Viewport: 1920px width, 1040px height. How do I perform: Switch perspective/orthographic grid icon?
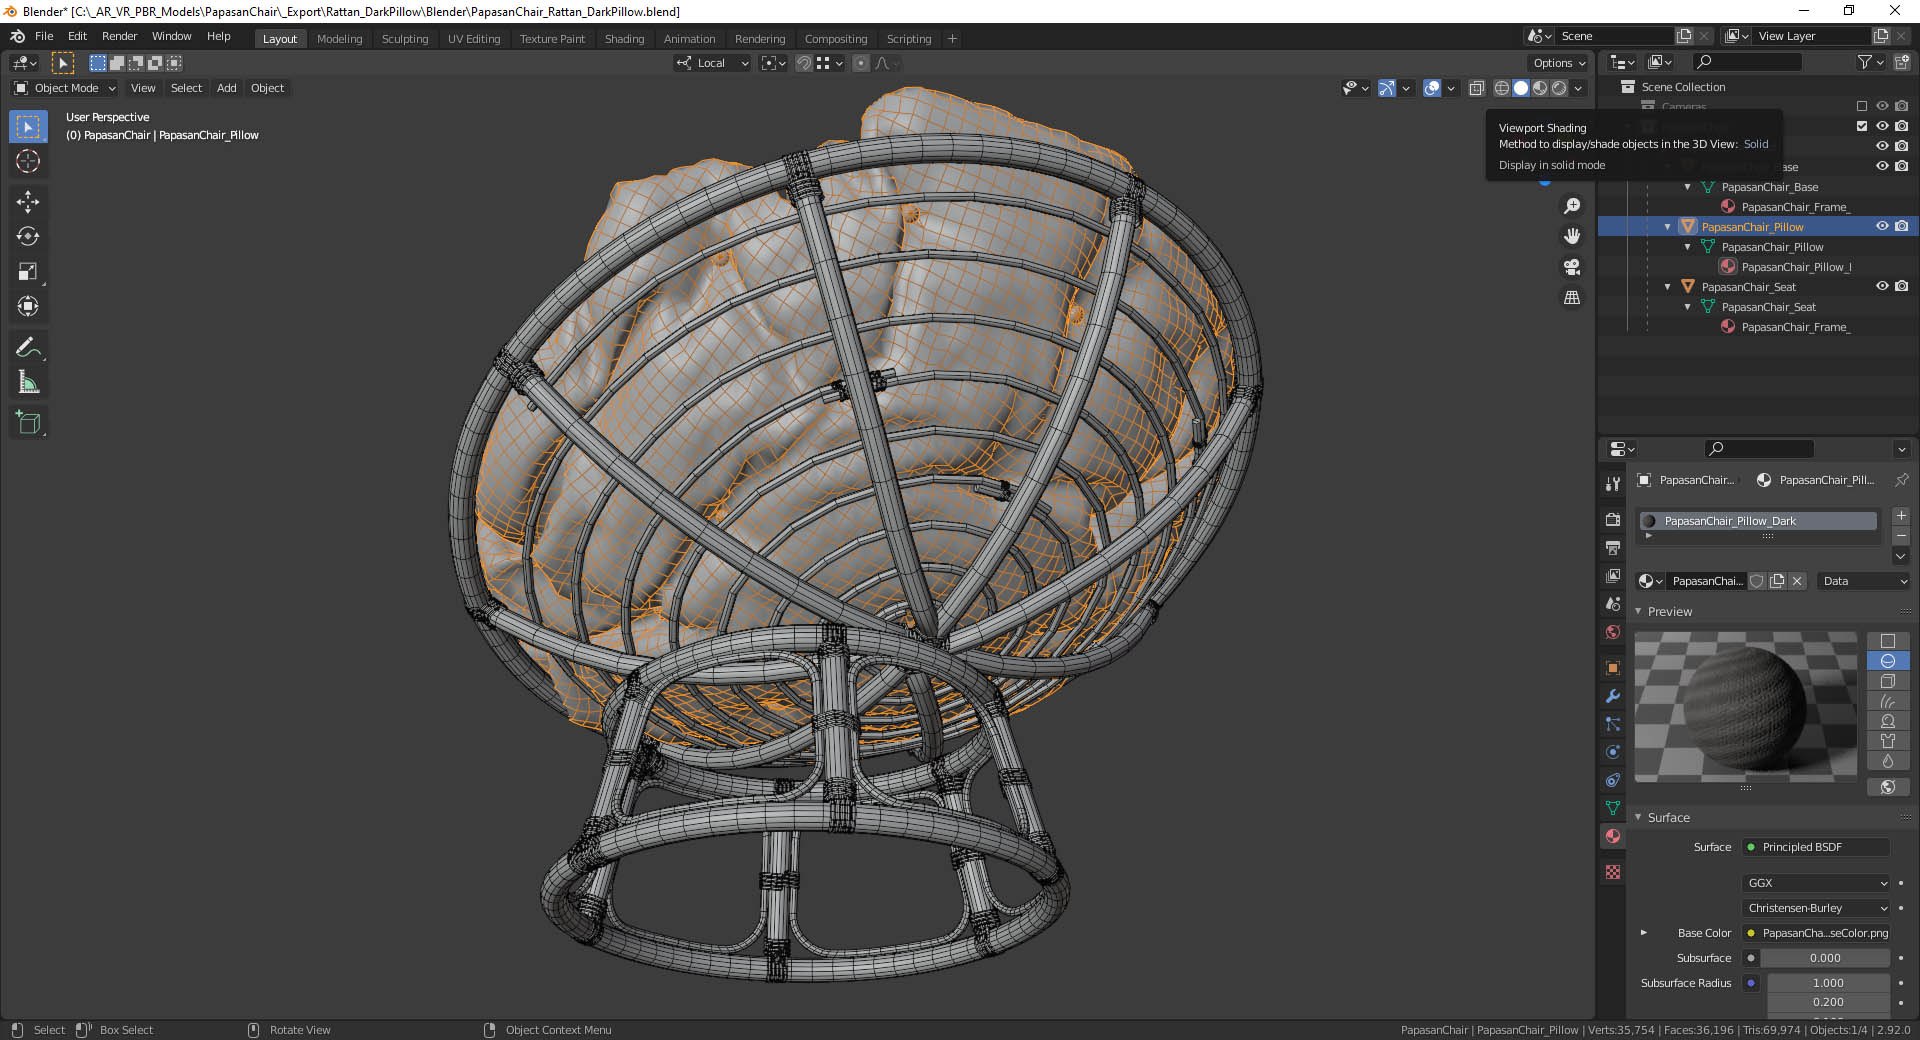[1572, 298]
